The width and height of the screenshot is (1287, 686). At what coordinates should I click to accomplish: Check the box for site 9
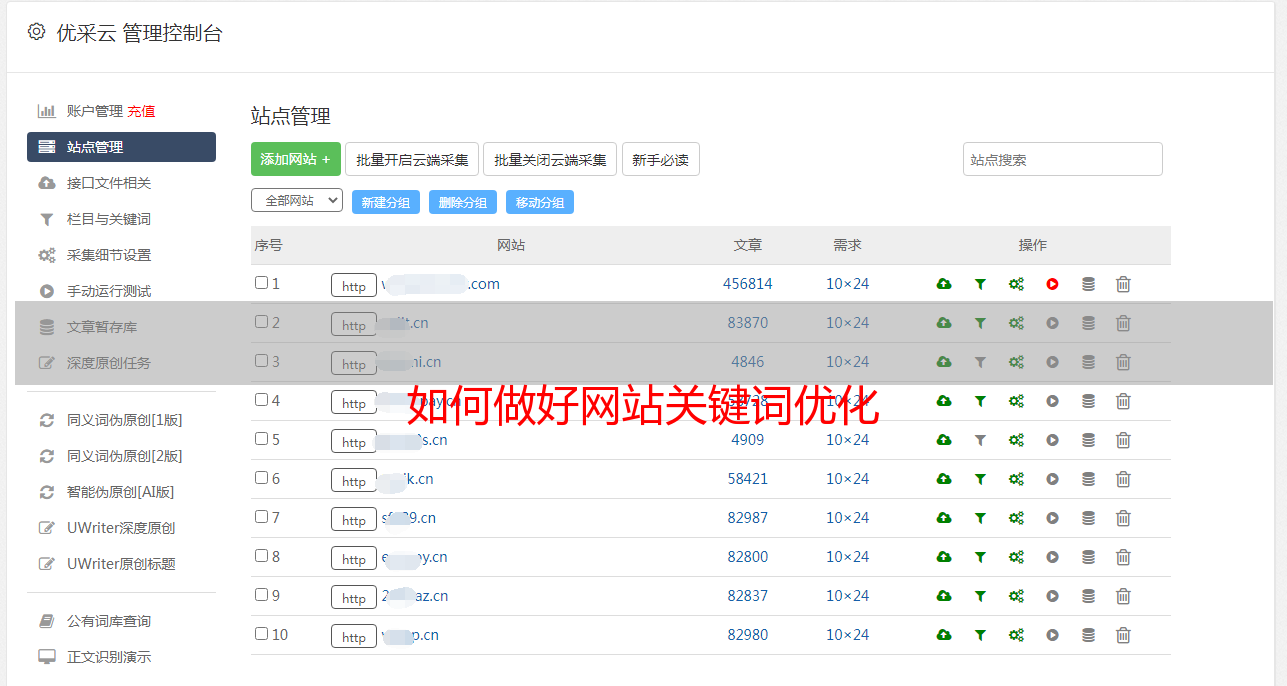coord(261,595)
